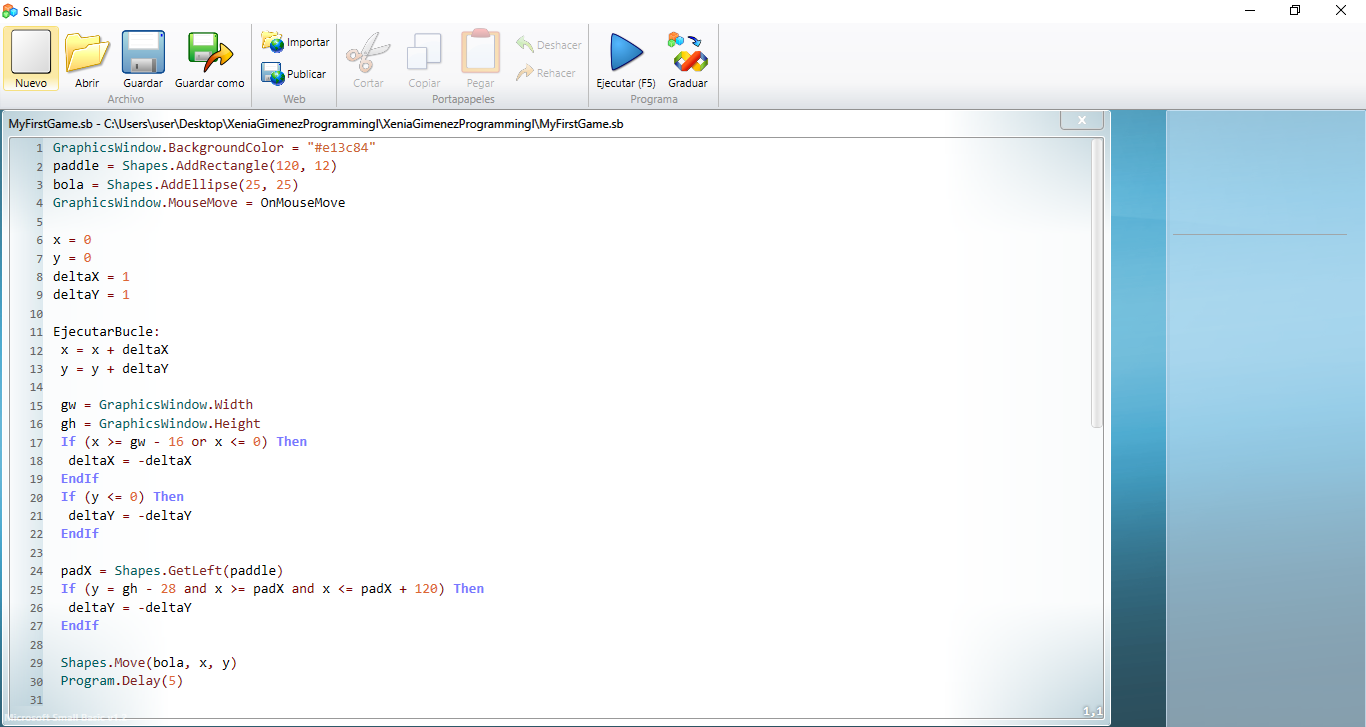1366x727 pixels.
Task: Click line number 17 in the editor
Action: (x=36, y=441)
